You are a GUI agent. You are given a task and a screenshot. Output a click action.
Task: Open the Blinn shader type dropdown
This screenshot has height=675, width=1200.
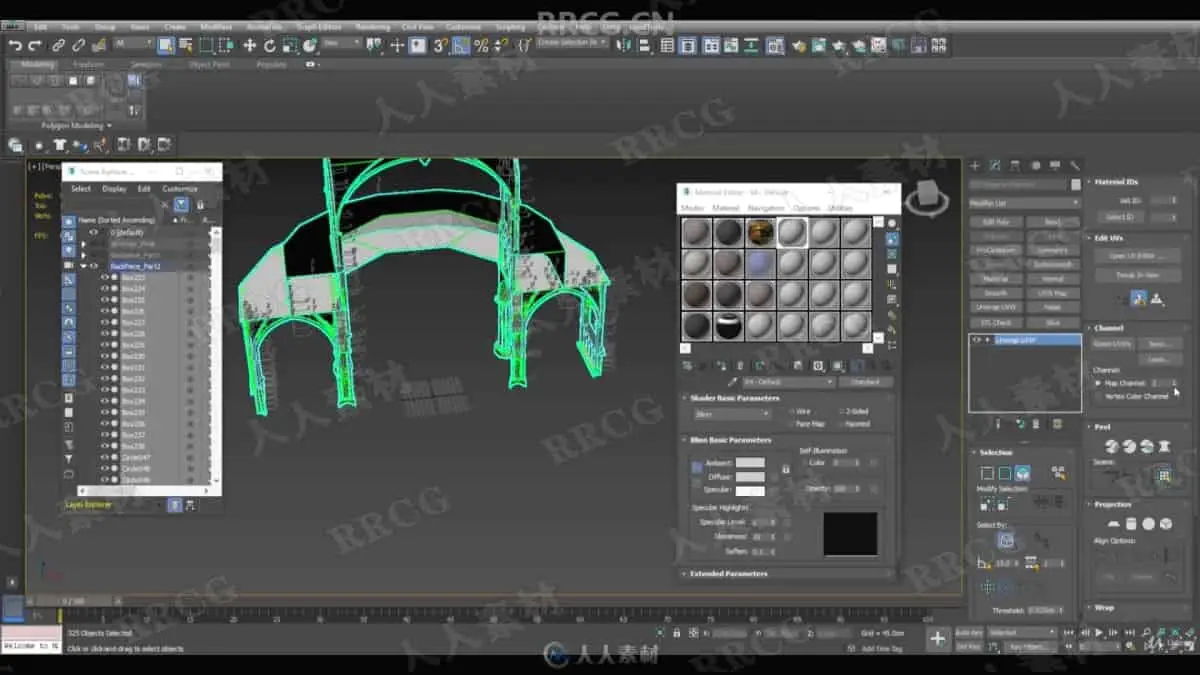pos(732,414)
